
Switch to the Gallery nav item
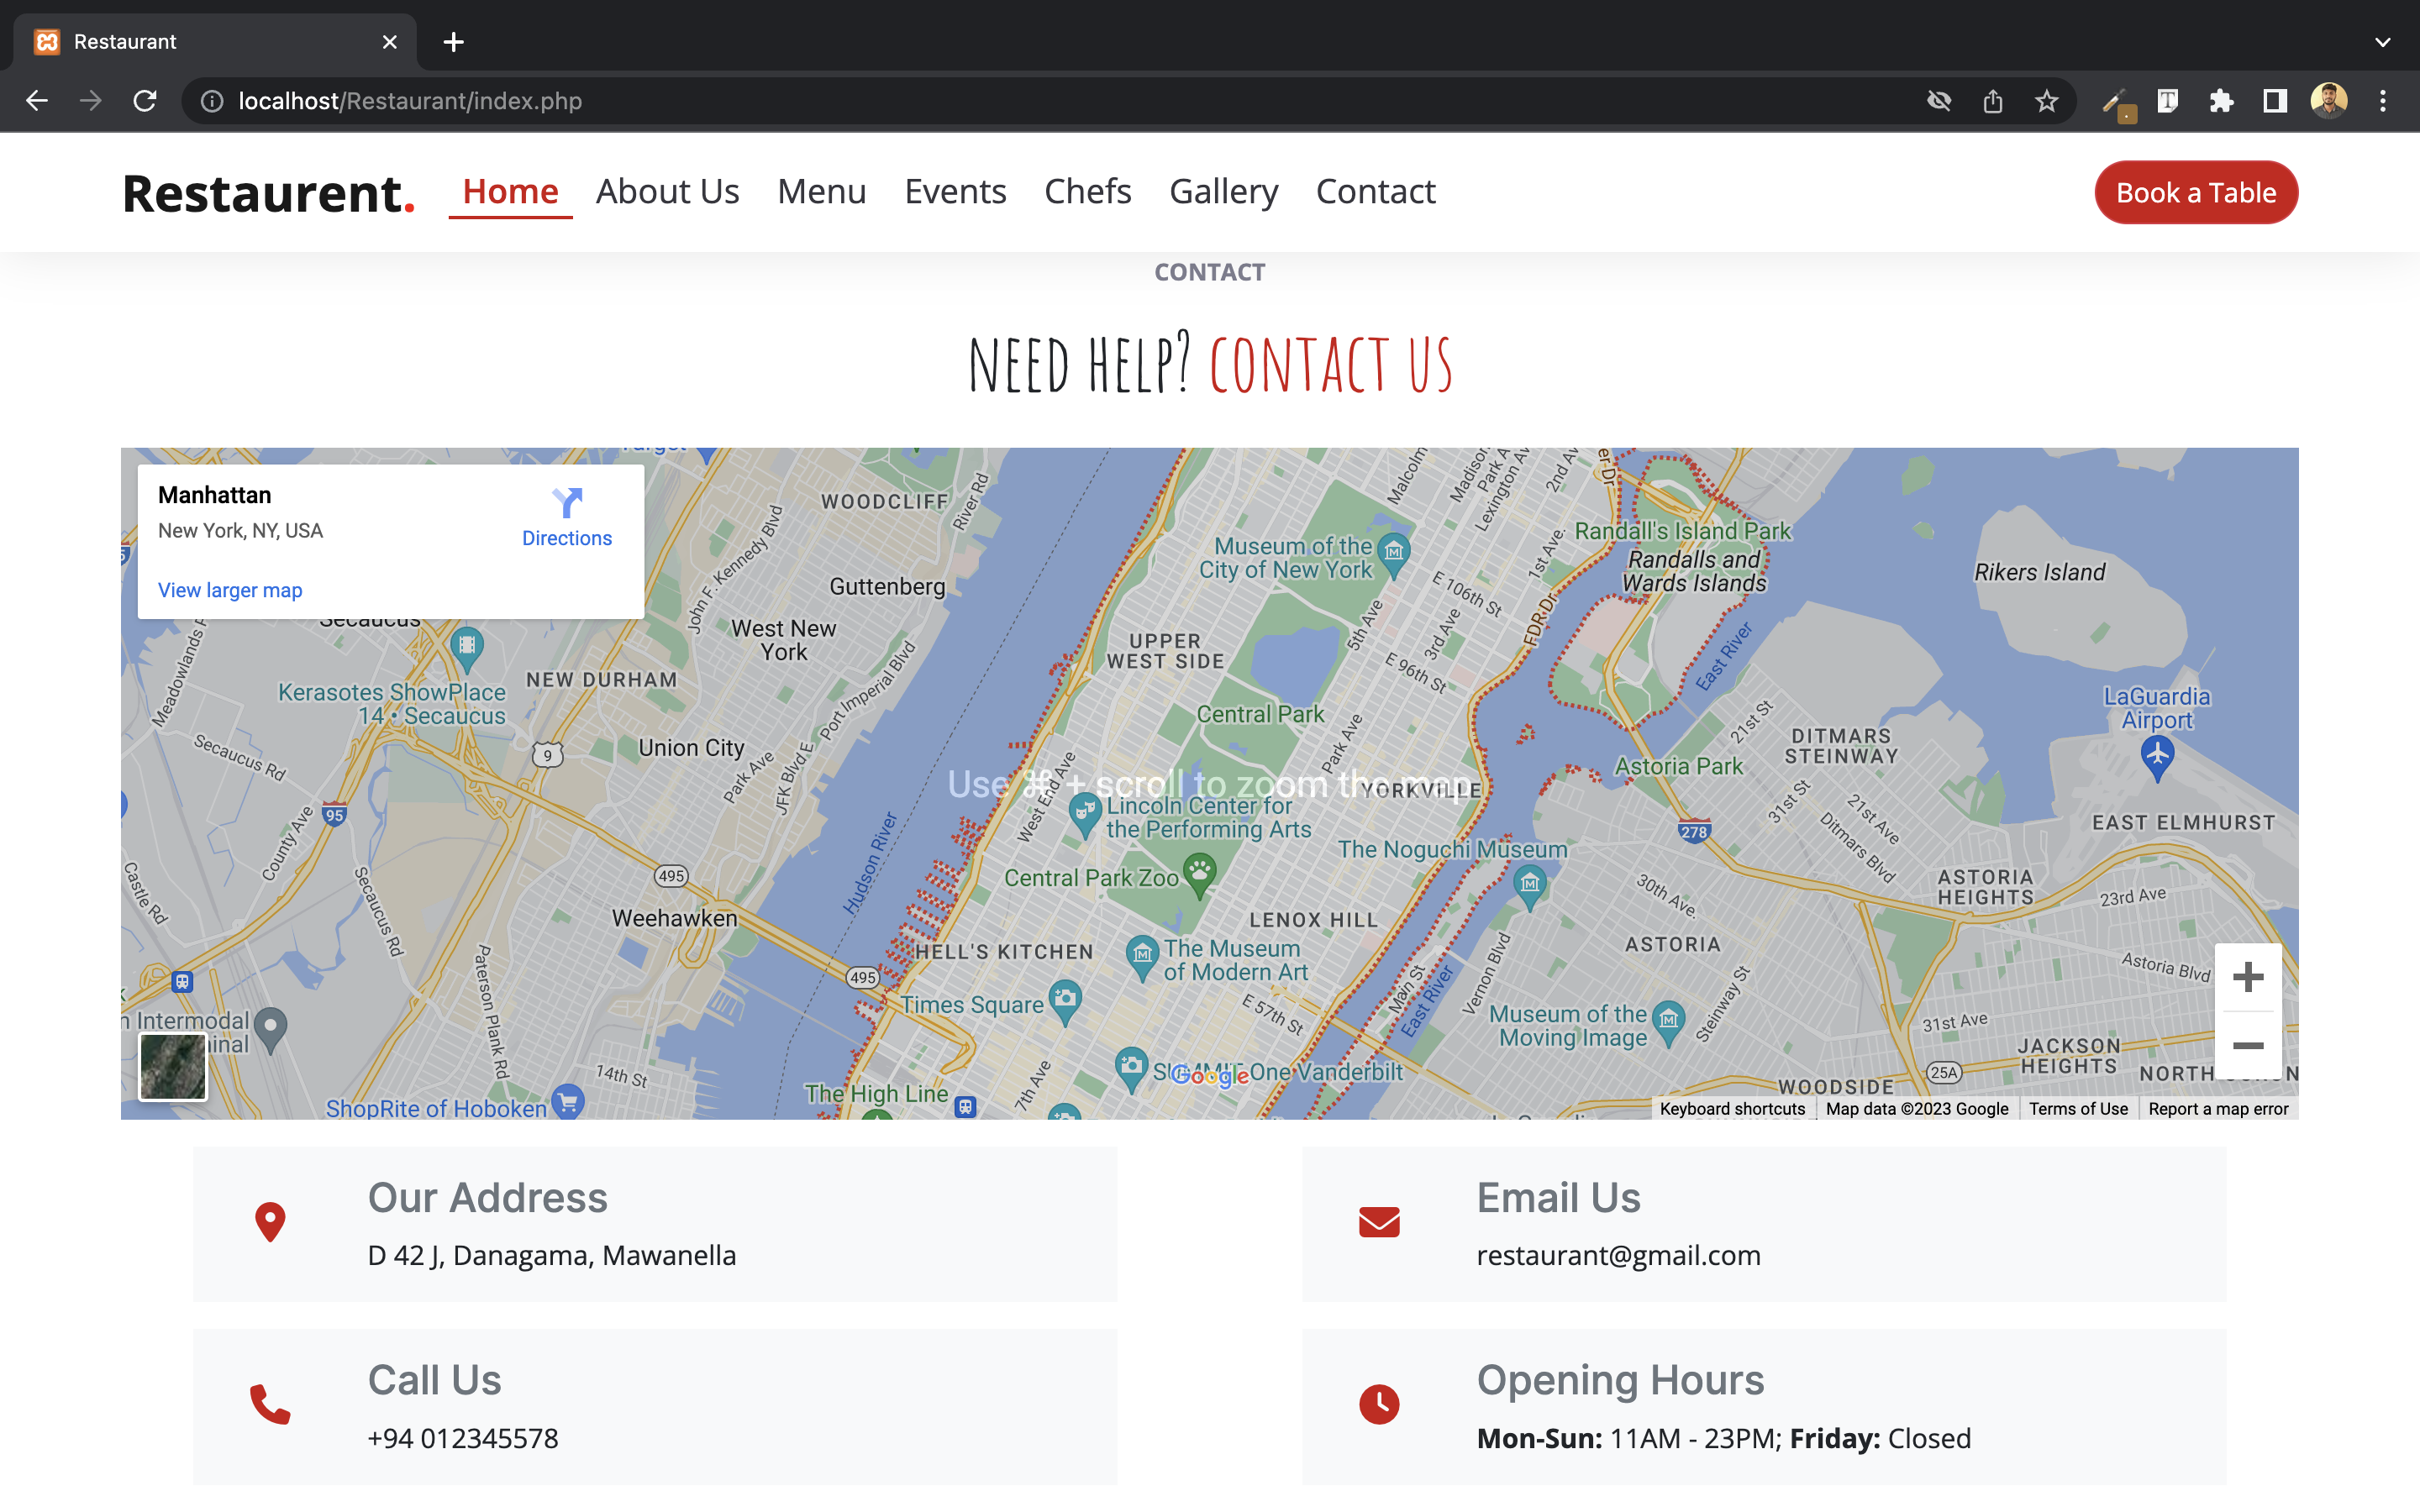(x=1223, y=192)
